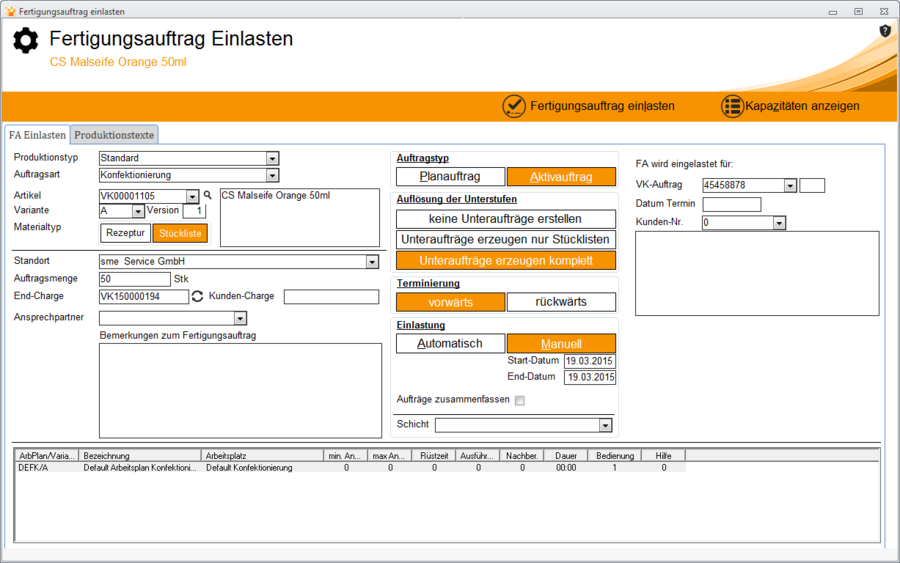Screen dimensions: 900x563
Task: Click the shield help icon top right
Action: tap(885, 31)
